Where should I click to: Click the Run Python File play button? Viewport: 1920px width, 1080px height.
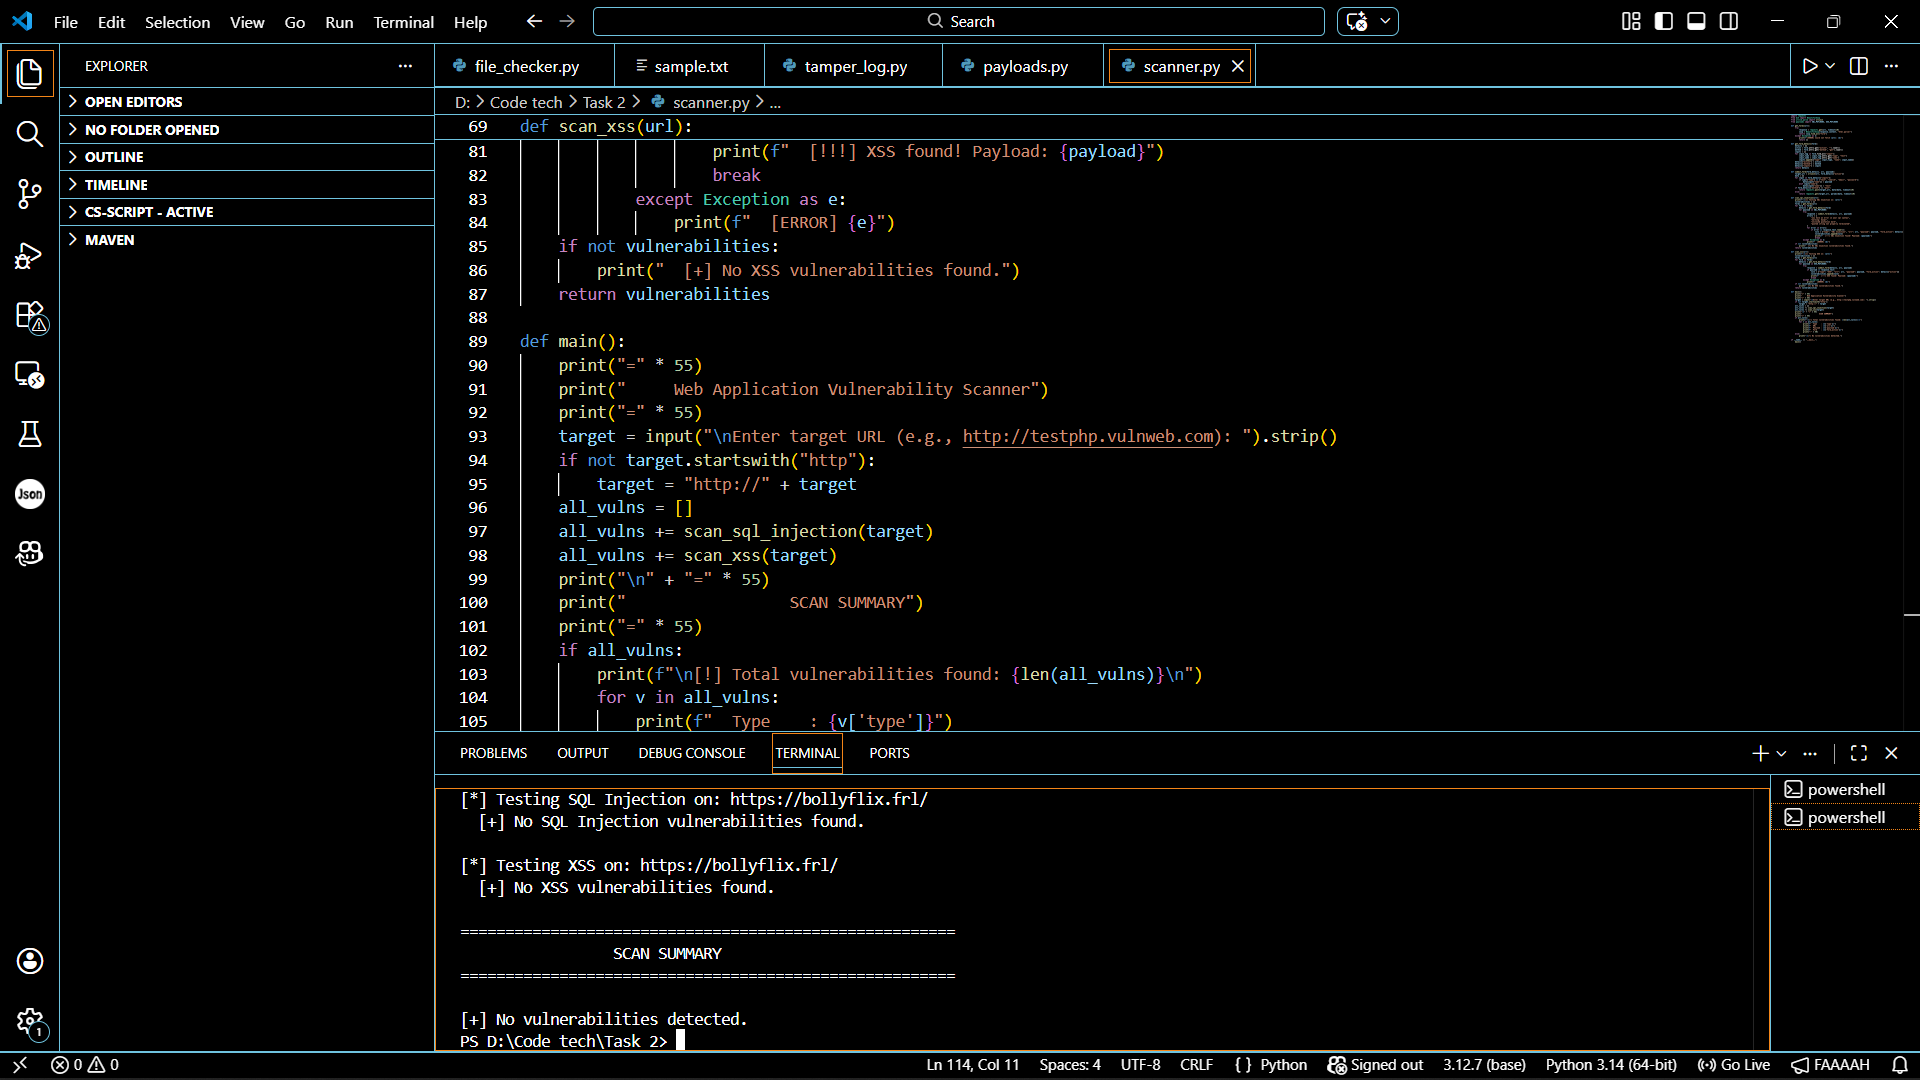point(1809,66)
